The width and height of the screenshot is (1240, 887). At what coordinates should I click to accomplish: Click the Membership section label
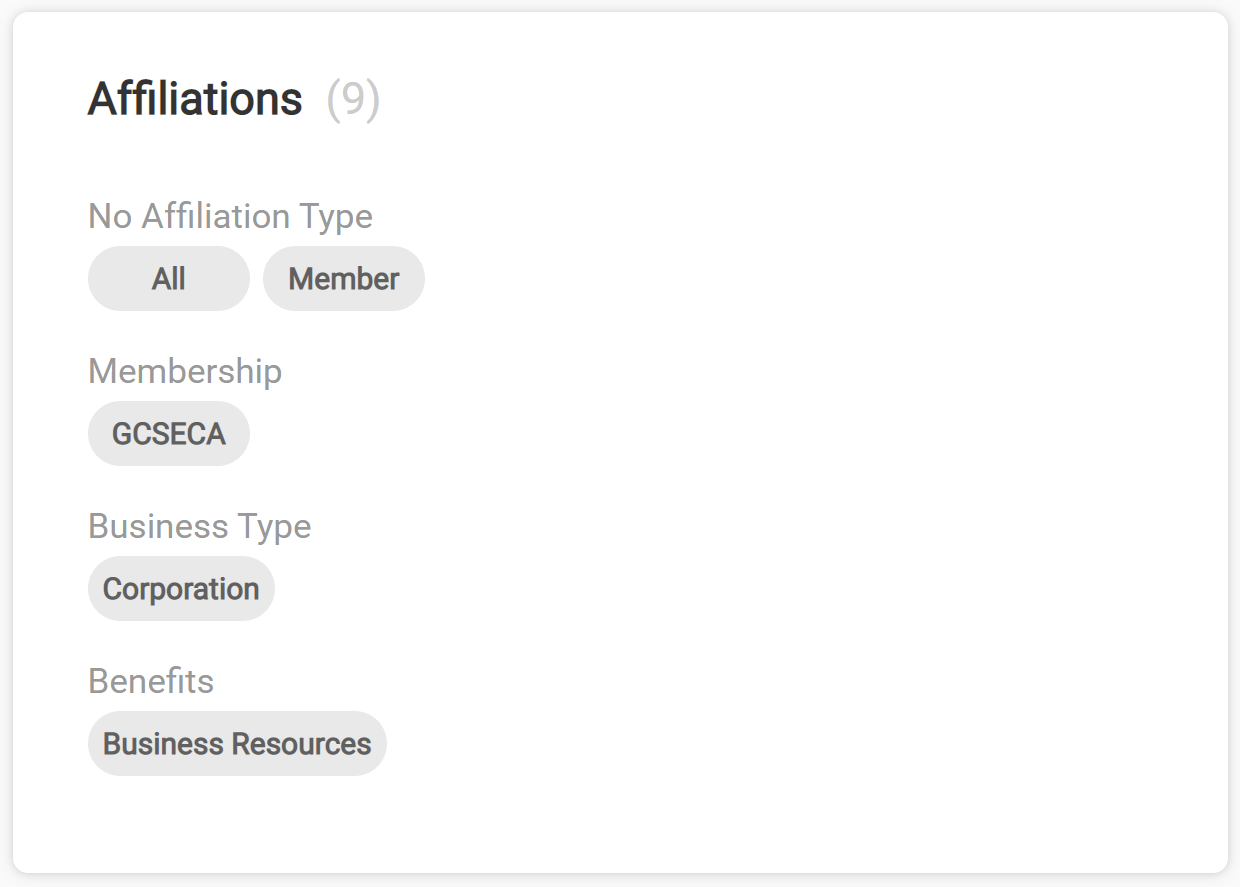point(185,371)
